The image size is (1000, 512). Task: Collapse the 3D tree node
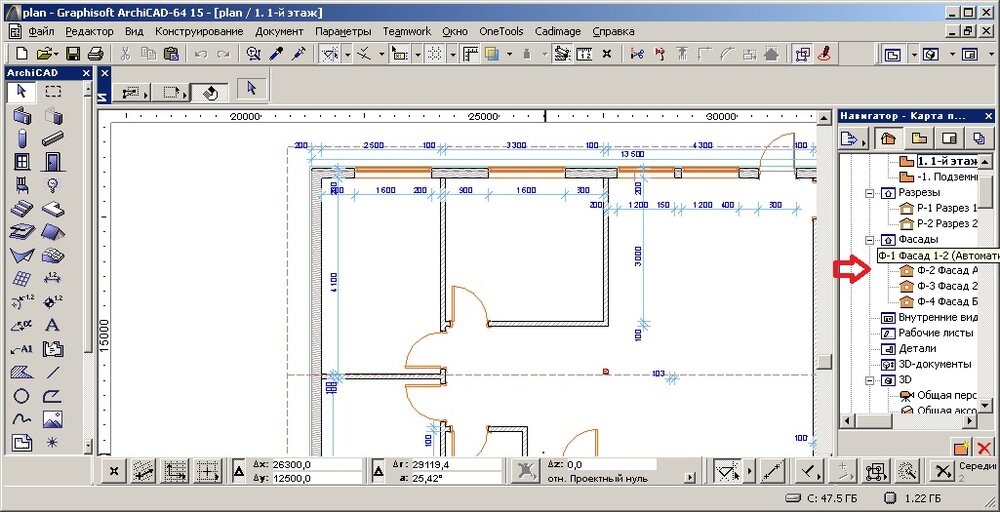869,380
